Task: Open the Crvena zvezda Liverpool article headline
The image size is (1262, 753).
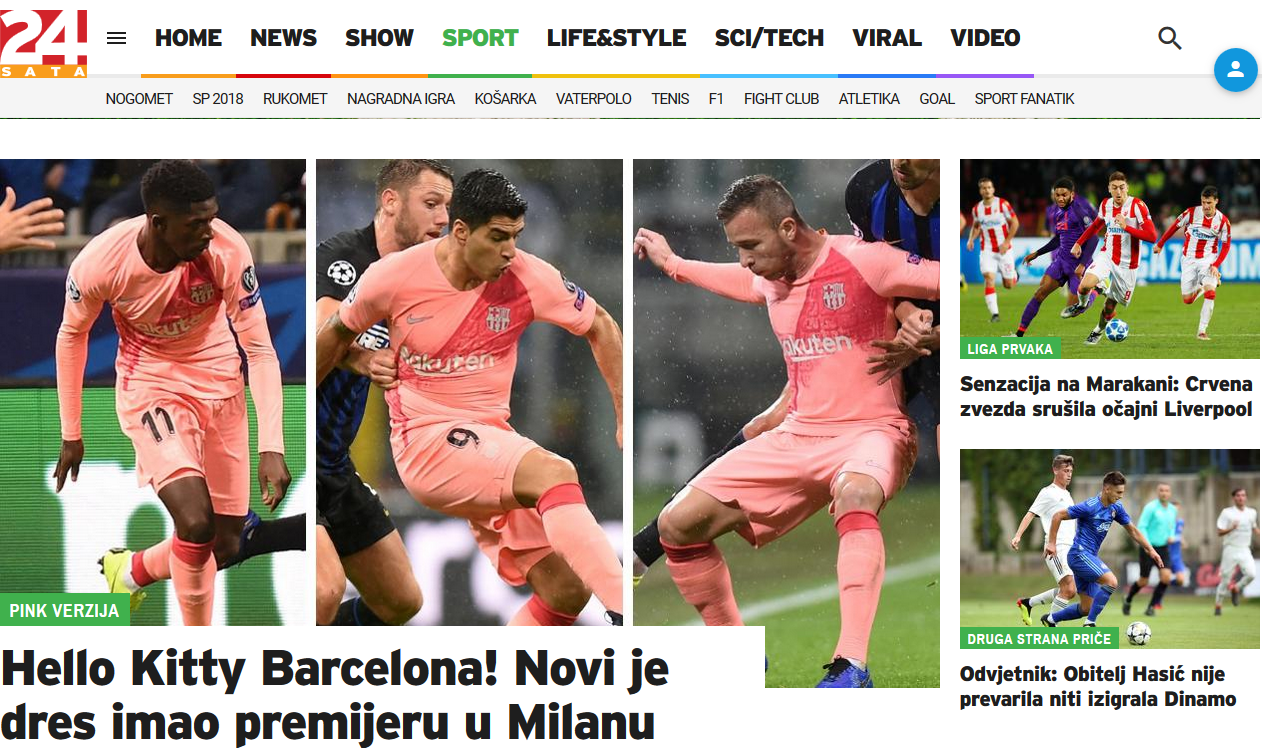Action: click(1106, 397)
